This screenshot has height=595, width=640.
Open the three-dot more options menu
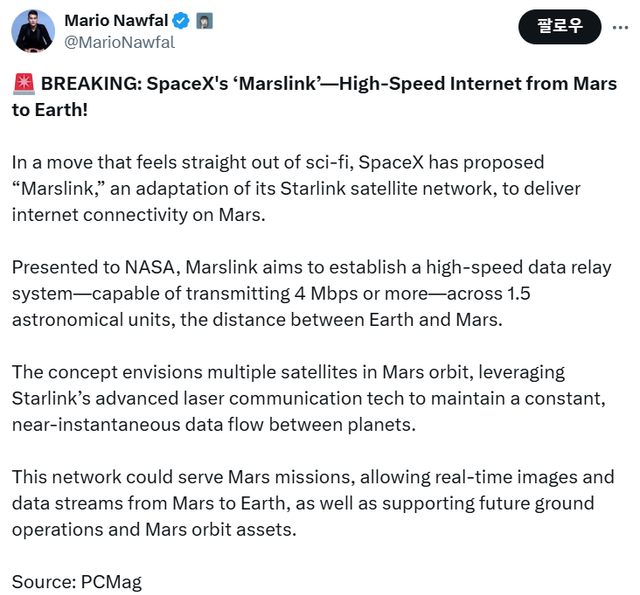(620, 28)
